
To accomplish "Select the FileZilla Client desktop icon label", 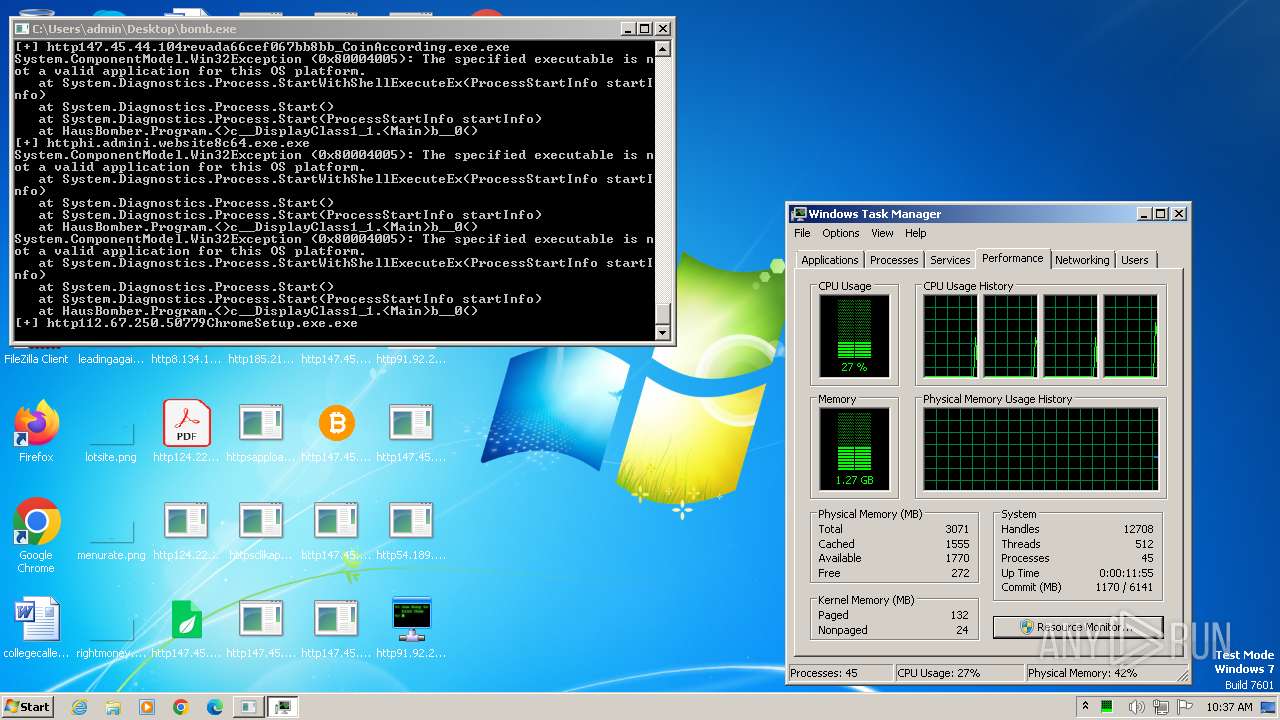I will pyautogui.click(x=36, y=359).
